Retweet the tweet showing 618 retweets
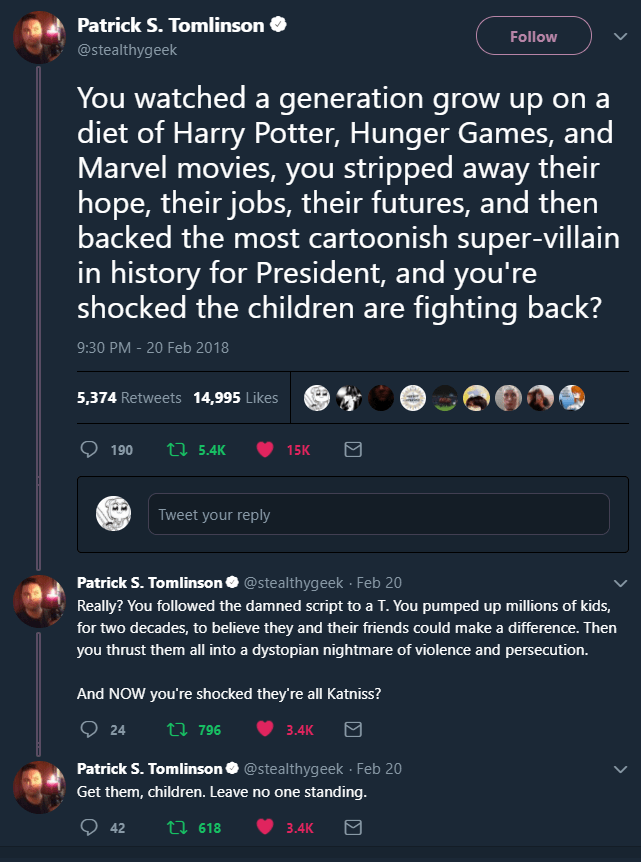The width and height of the screenshot is (641, 862). (x=176, y=827)
